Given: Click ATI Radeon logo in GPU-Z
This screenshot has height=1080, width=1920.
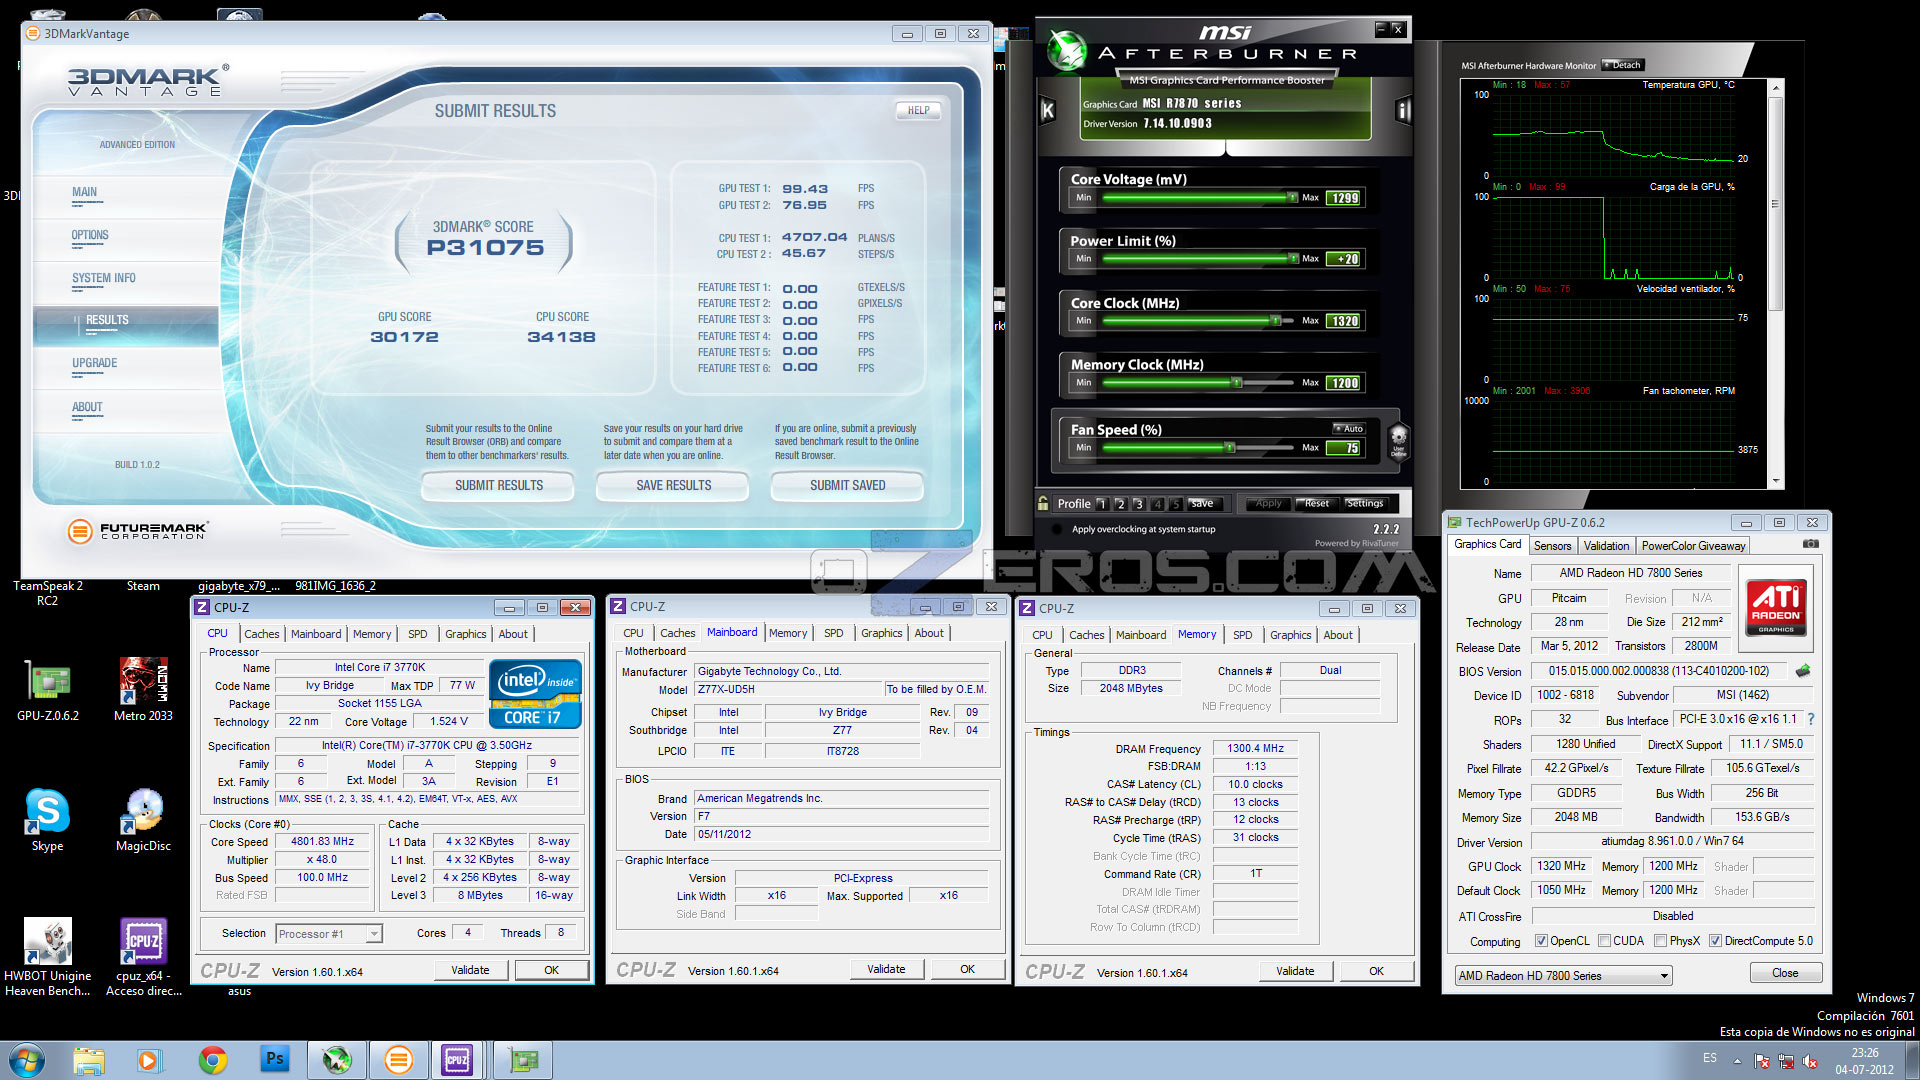Looking at the screenshot, I should (x=1776, y=607).
